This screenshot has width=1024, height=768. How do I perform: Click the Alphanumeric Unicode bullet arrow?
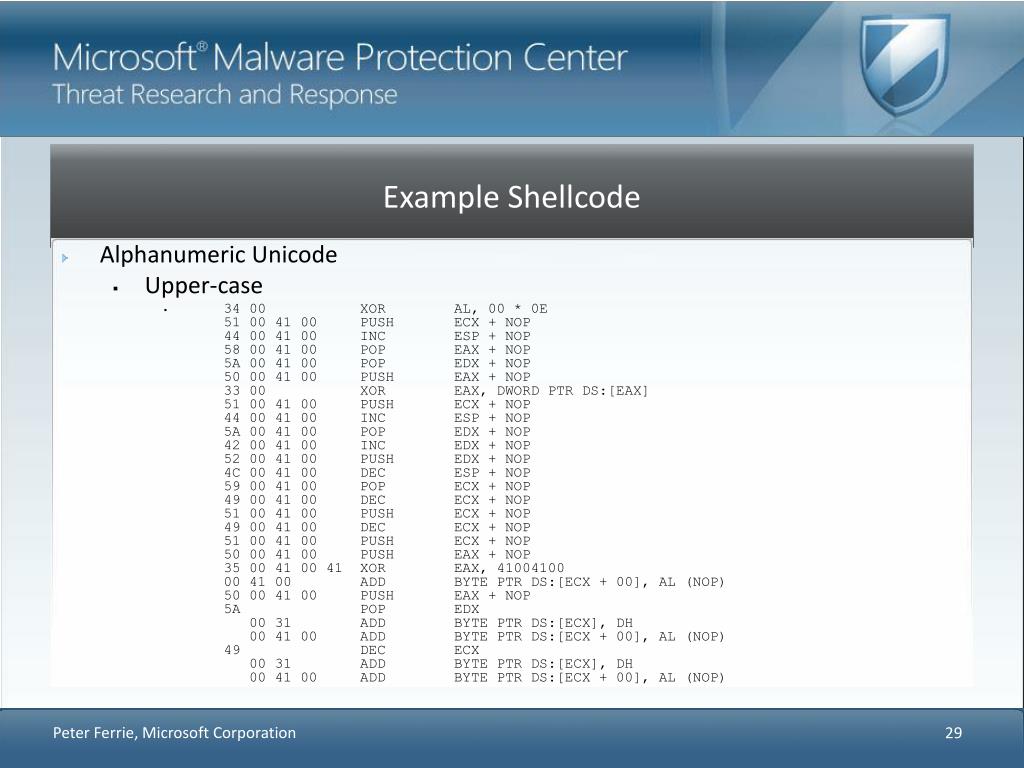65,258
